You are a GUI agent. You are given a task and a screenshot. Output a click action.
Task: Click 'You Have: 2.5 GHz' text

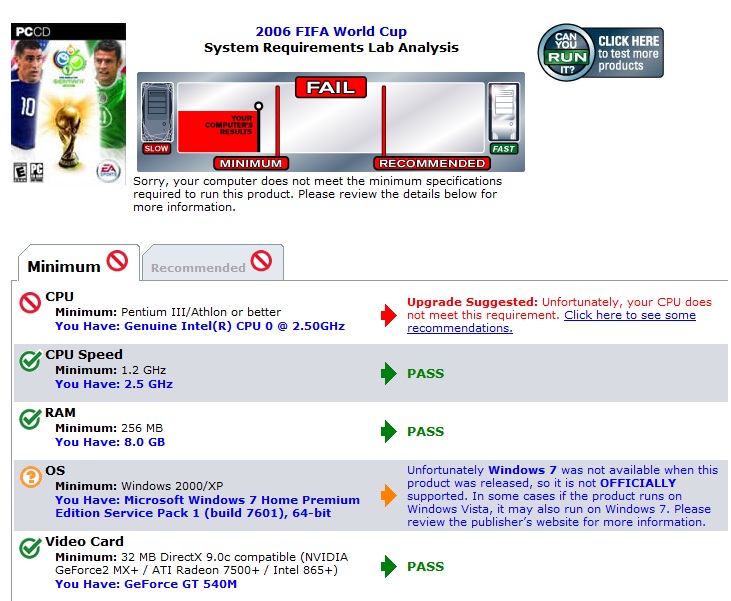[114, 384]
